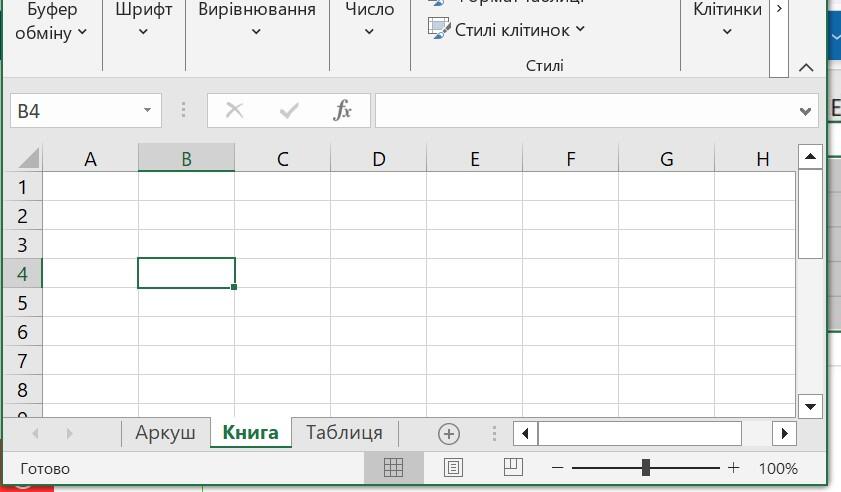Open Insert Function fx dialog

click(342, 111)
